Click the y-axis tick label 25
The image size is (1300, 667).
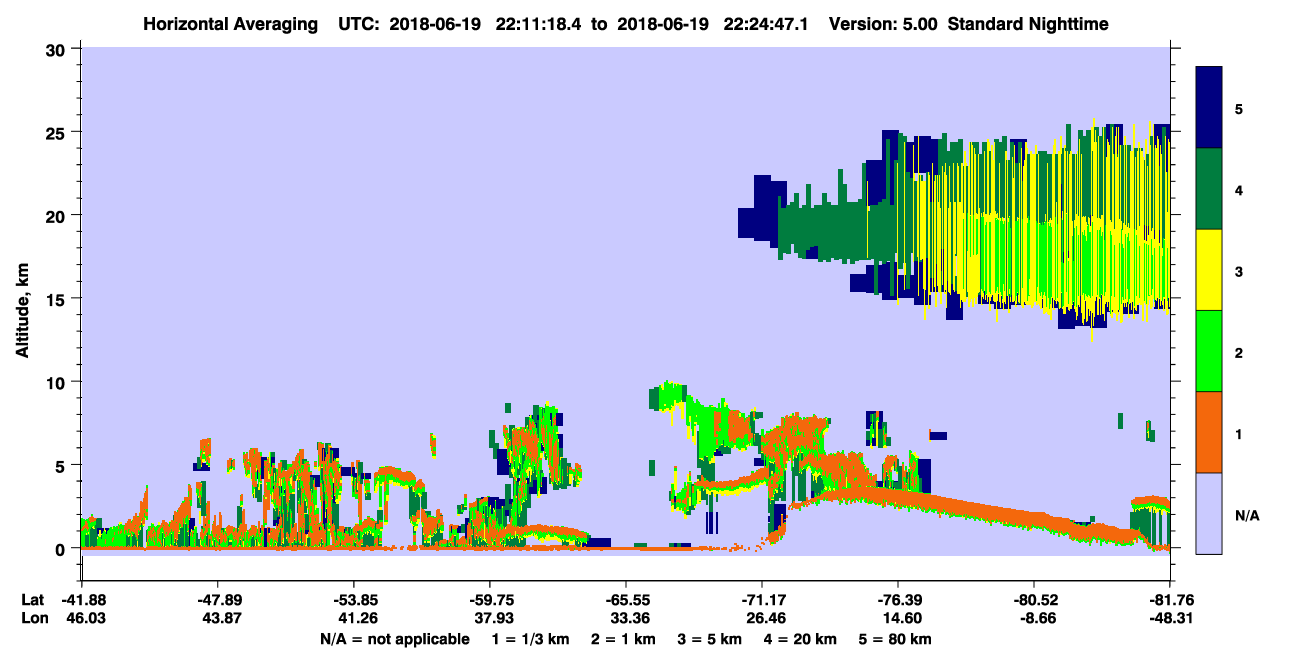[58, 132]
